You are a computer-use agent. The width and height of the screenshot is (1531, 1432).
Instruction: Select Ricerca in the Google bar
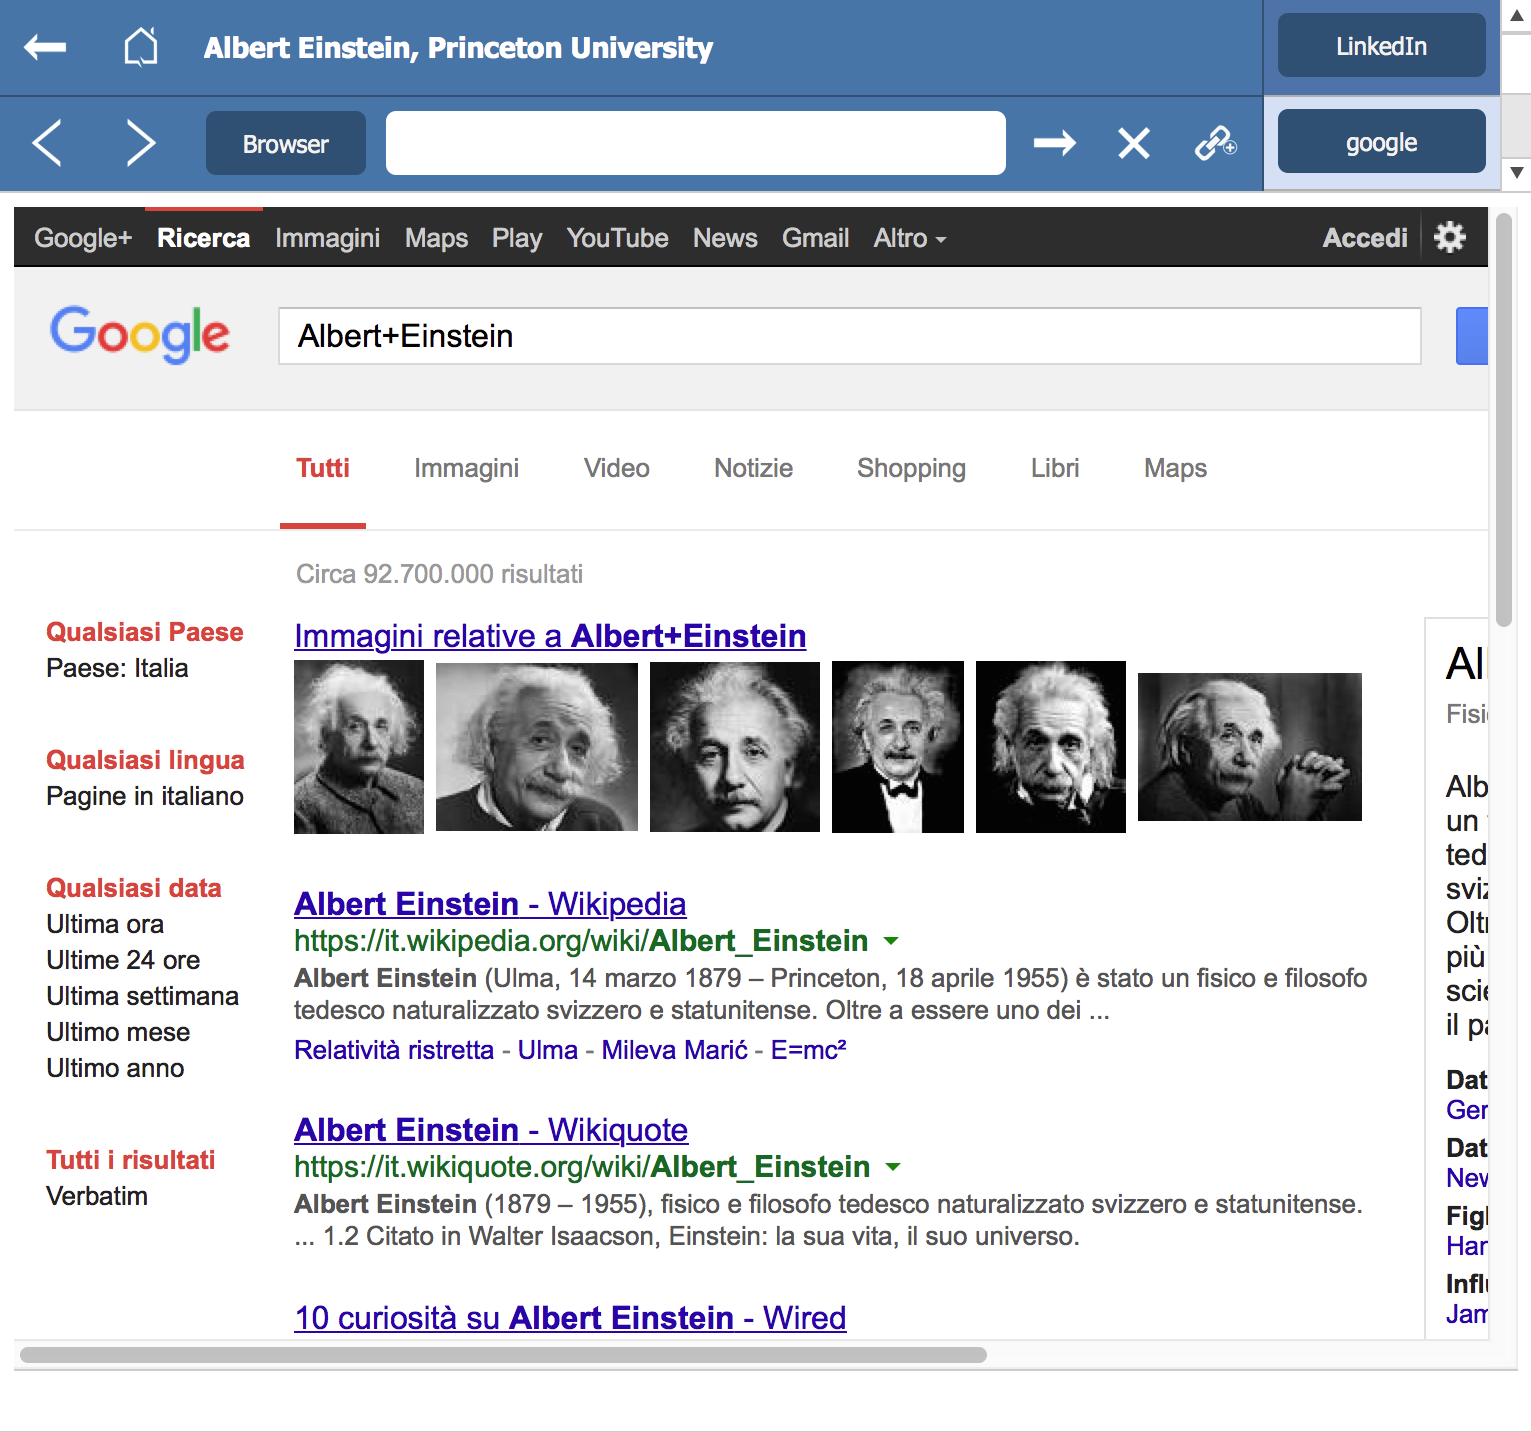pos(204,238)
